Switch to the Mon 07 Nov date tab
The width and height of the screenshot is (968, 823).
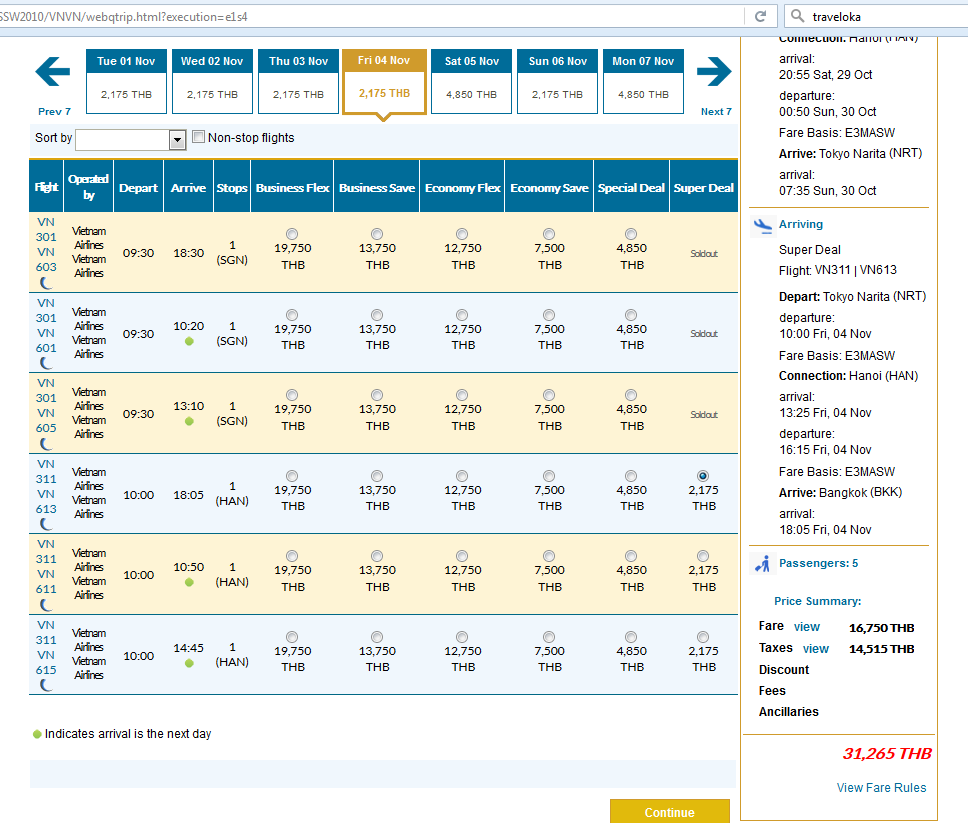tap(643, 81)
